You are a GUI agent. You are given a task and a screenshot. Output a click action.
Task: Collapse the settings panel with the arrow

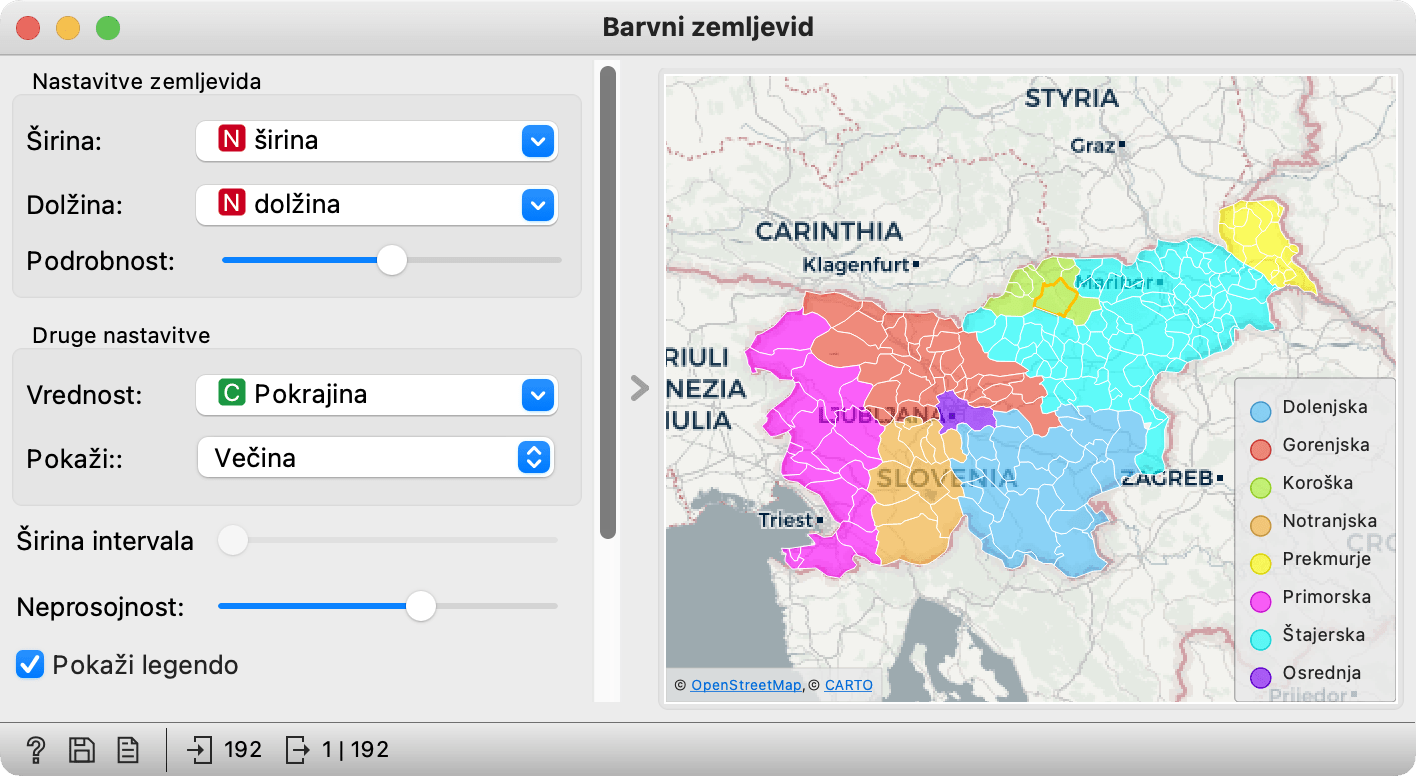639,388
